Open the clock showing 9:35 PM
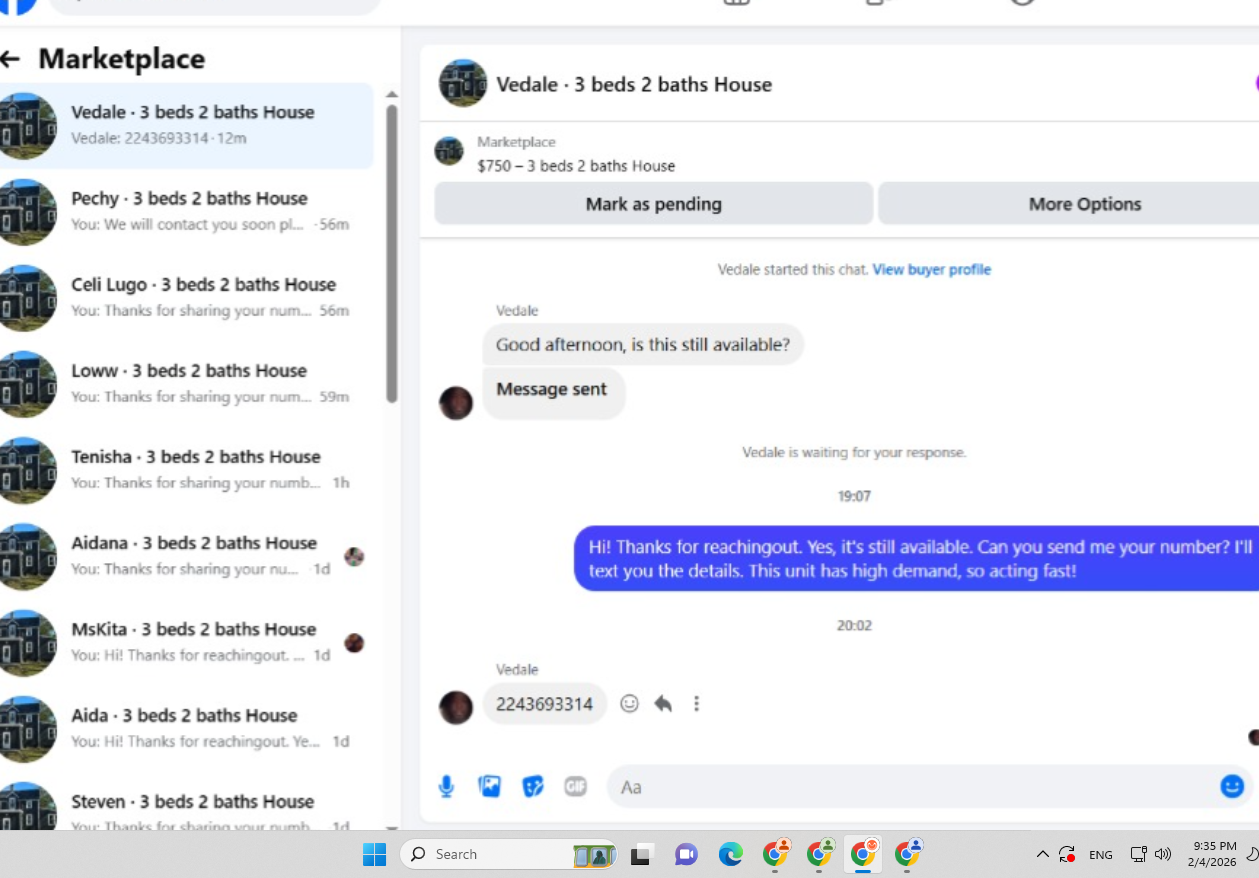Viewport: 1259px width, 878px height. tap(1212, 854)
